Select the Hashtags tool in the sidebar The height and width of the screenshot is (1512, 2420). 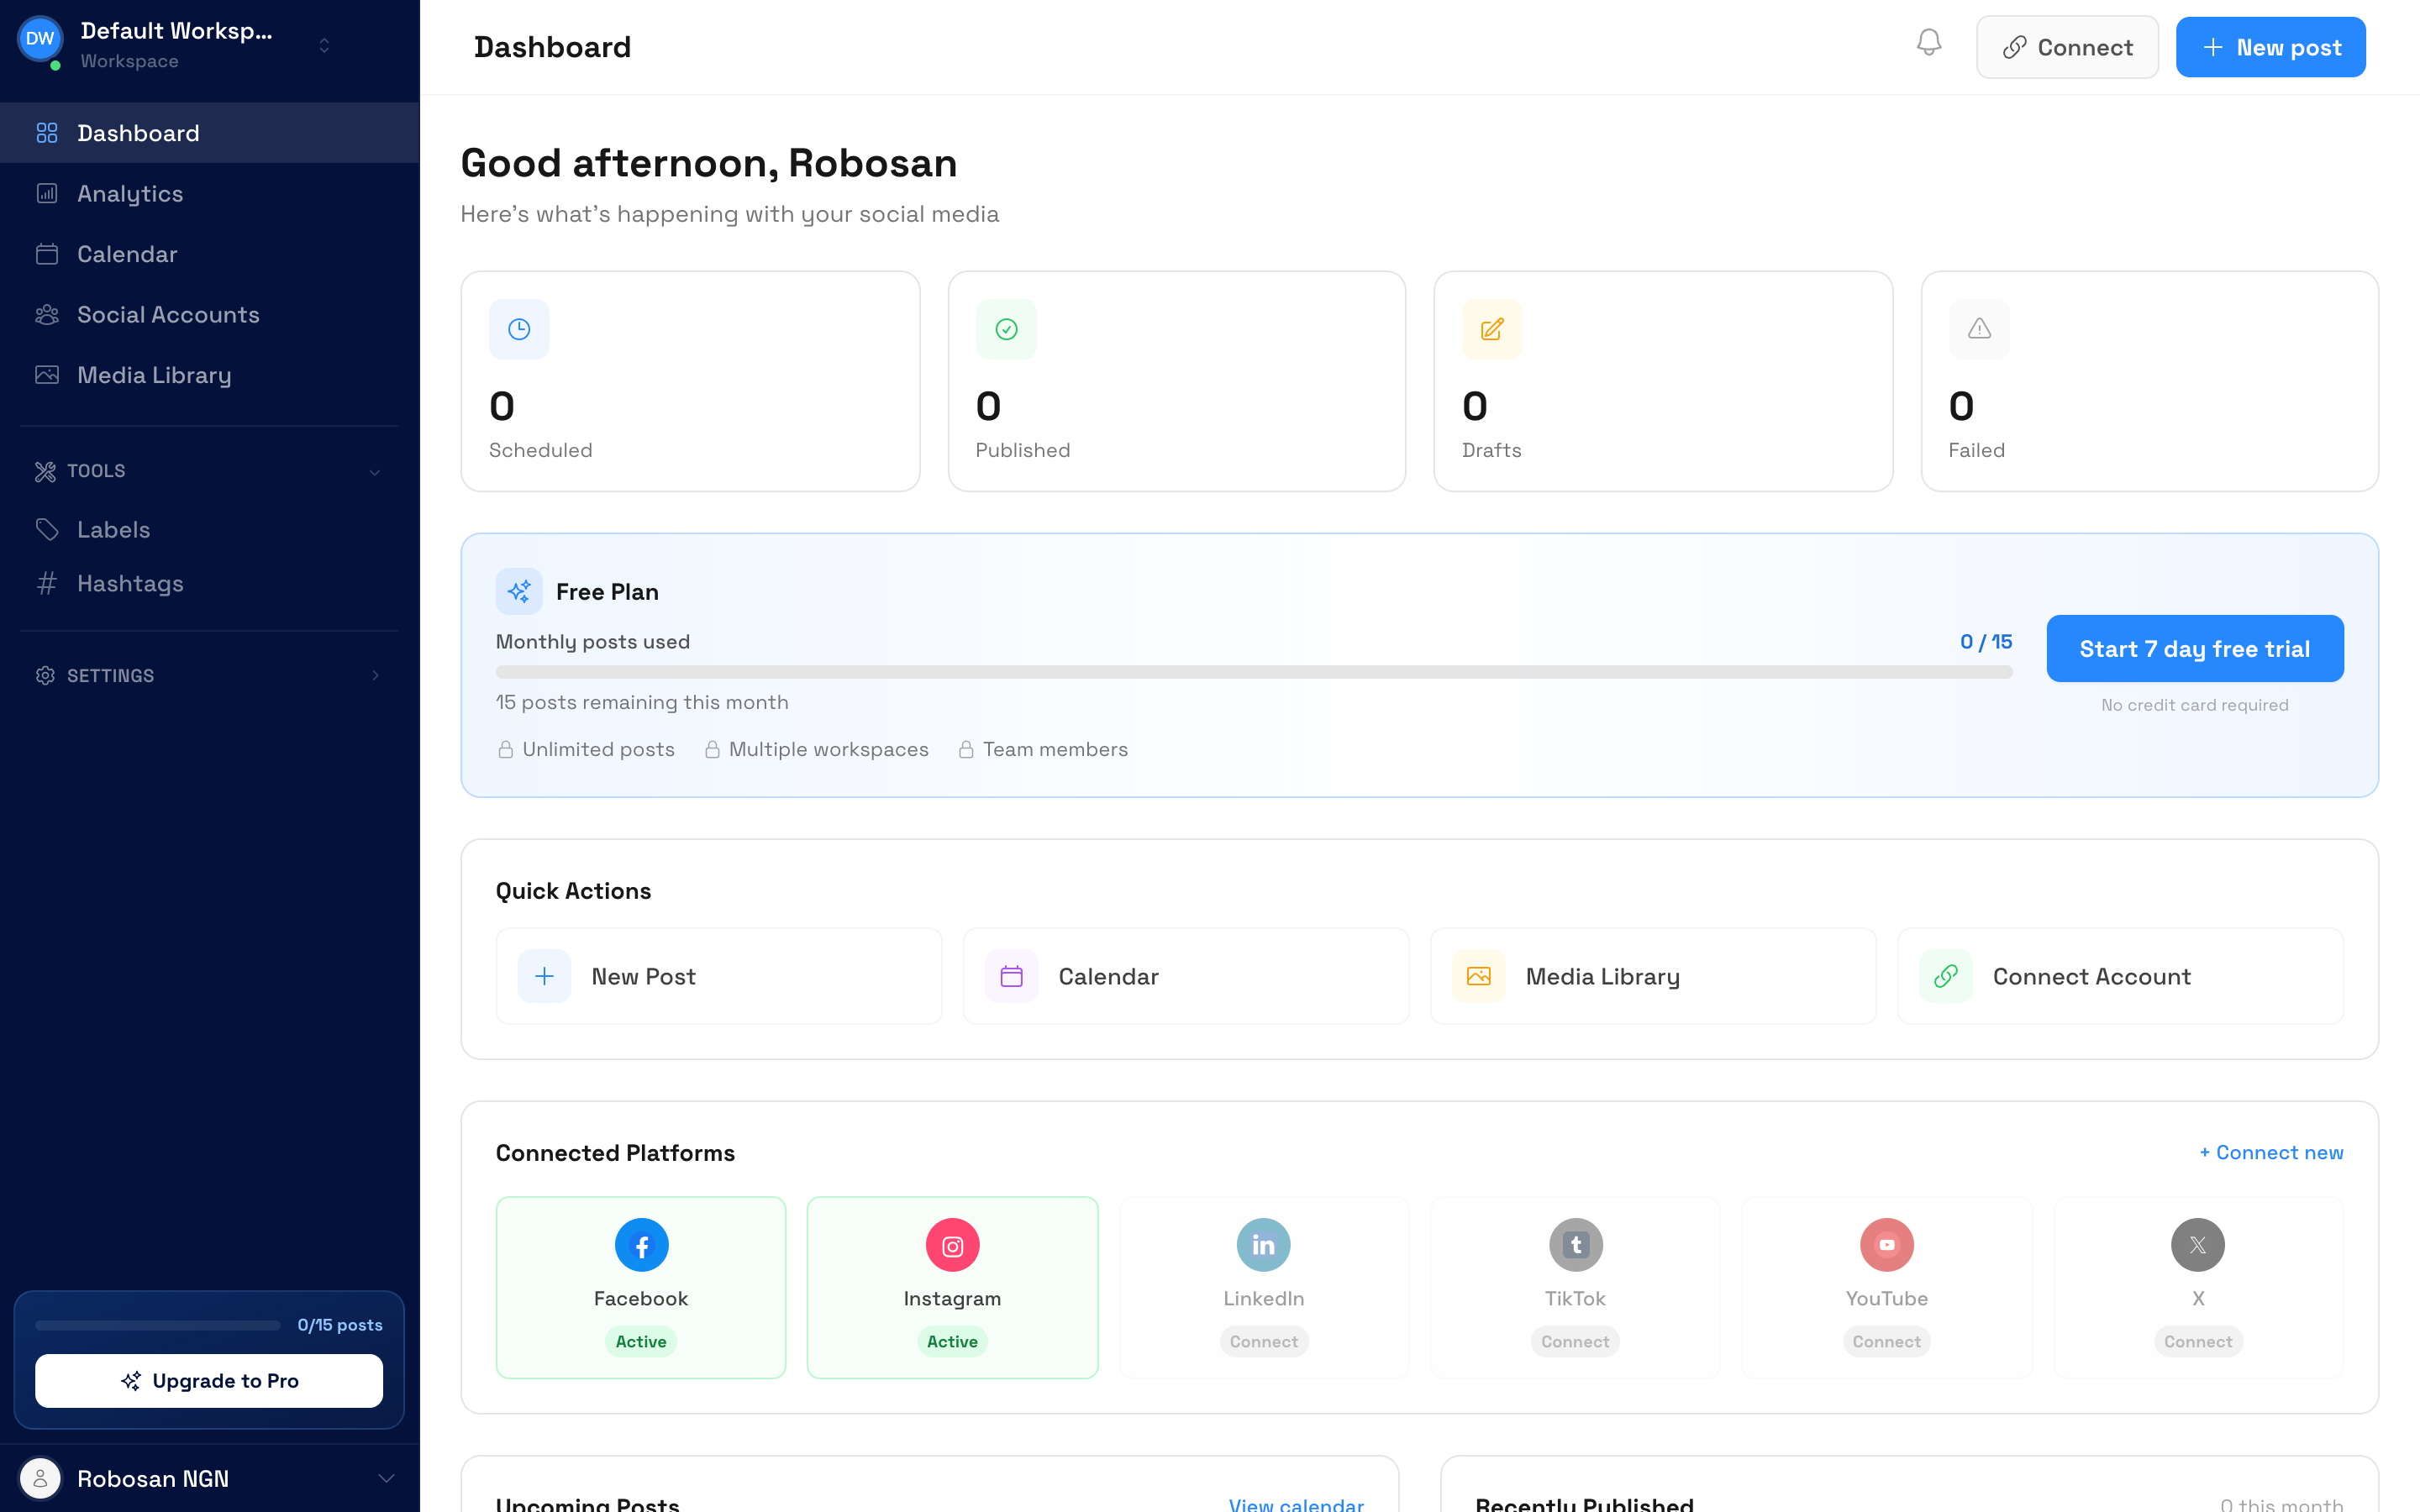pyautogui.click(x=129, y=584)
